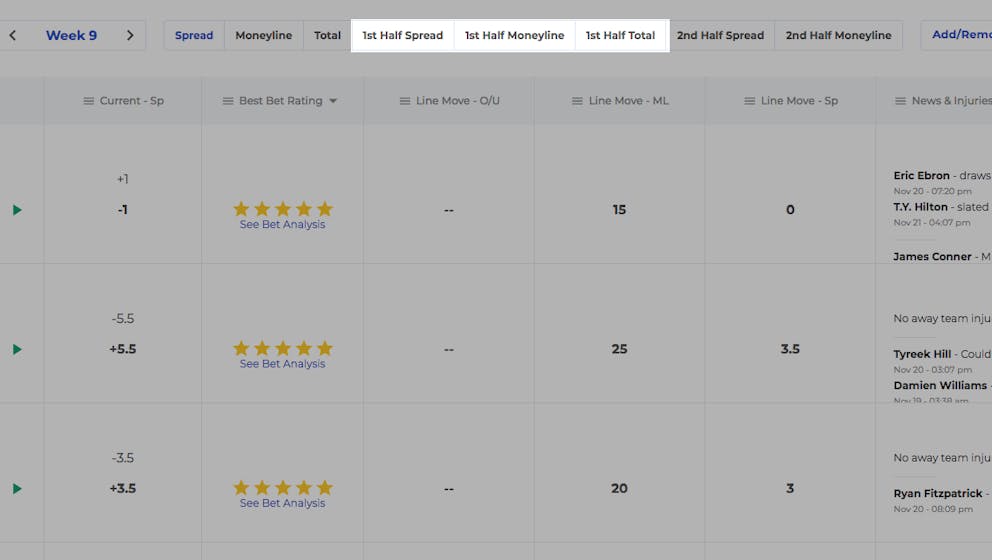Click the Add/Remove columns button
This screenshot has width=992, height=560.
[x=957, y=35]
